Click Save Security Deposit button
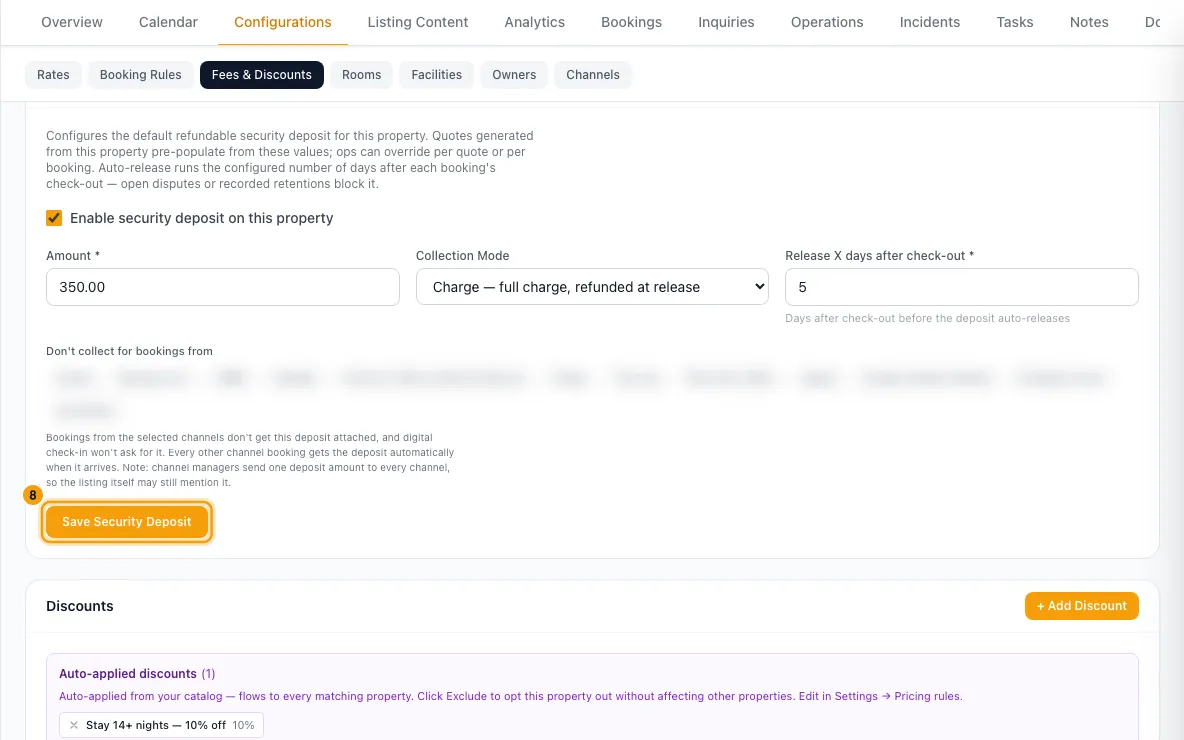Screen dimensions: 1184x740 click(x=127, y=522)
